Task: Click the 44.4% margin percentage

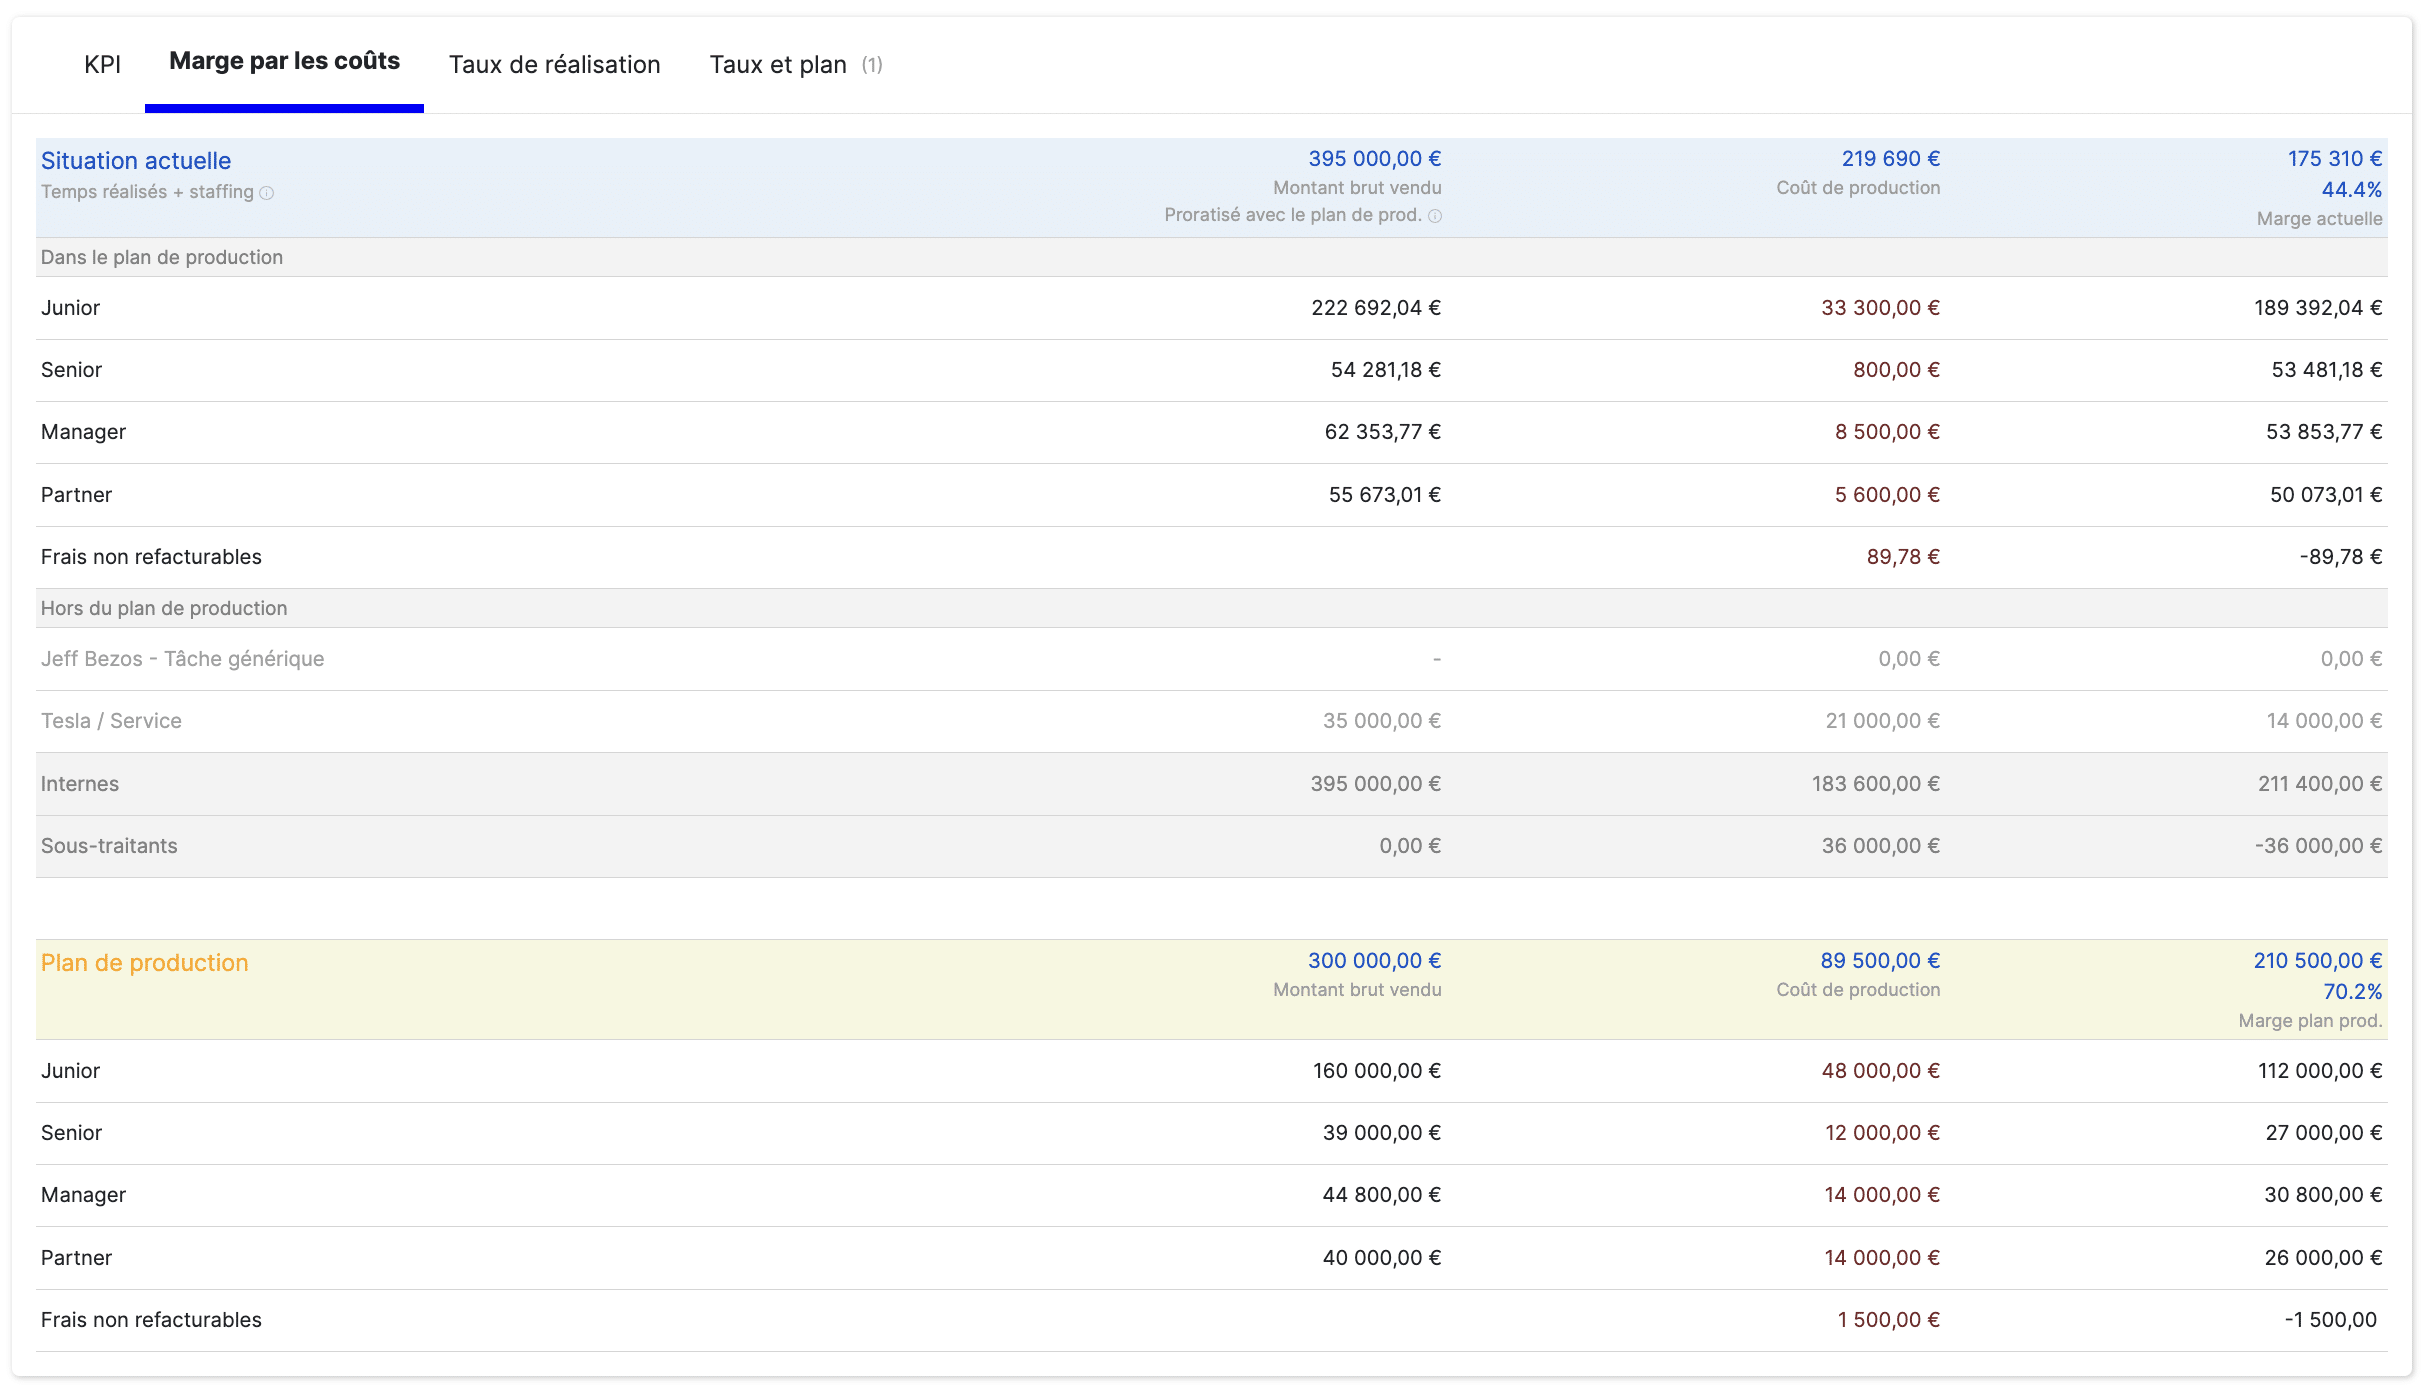Action: click(x=2352, y=190)
